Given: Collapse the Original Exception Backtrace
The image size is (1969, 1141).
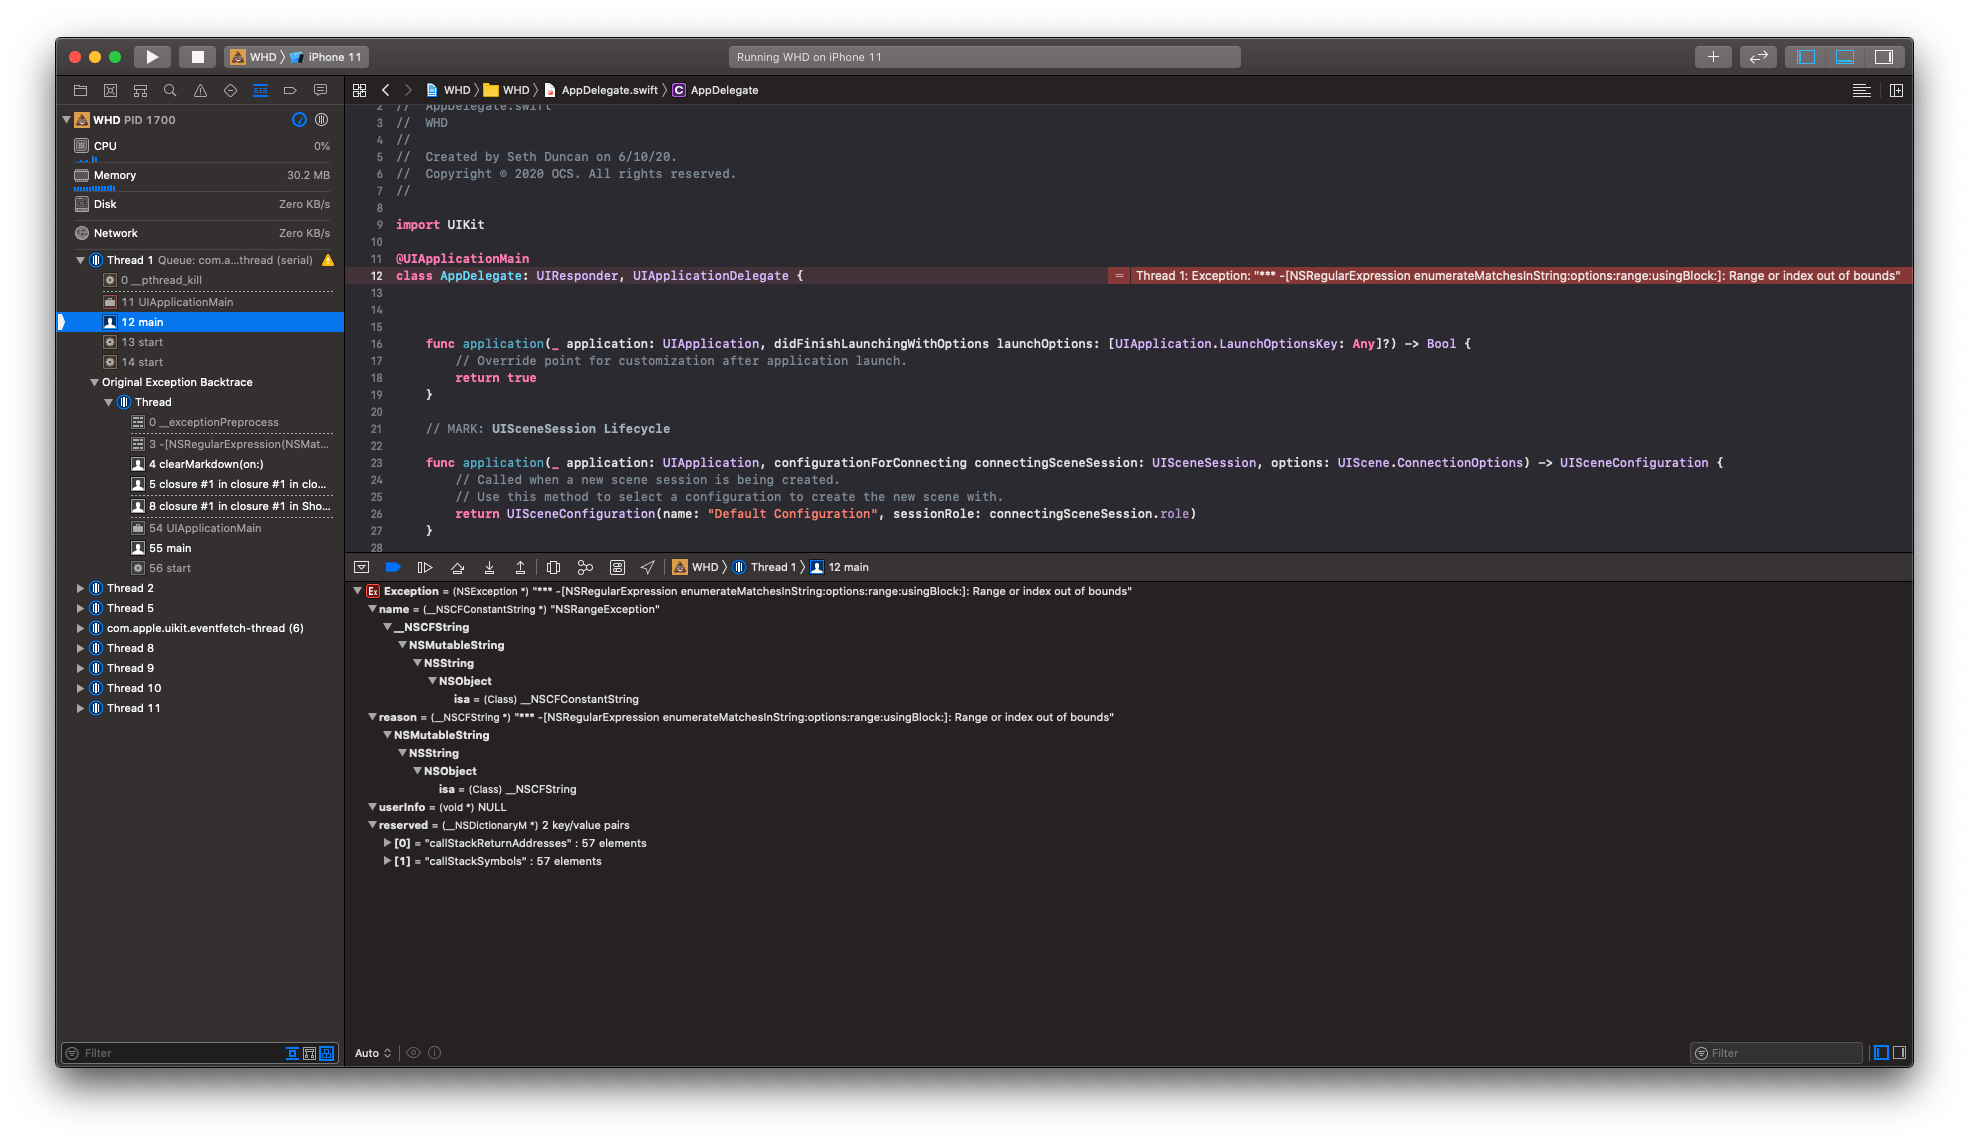Looking at the screenshot, I should tap(94, 382).
